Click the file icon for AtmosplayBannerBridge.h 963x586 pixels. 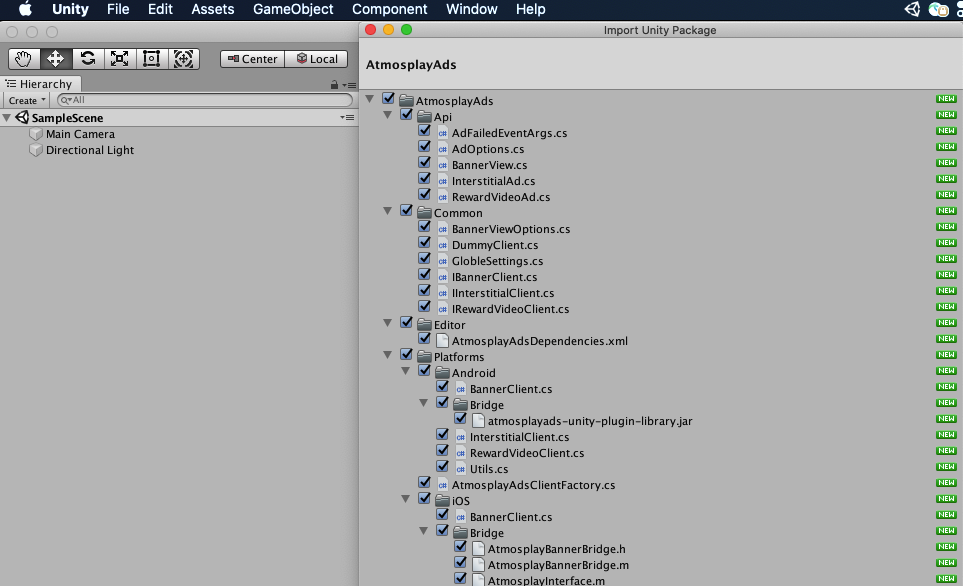tap(478, 549)
